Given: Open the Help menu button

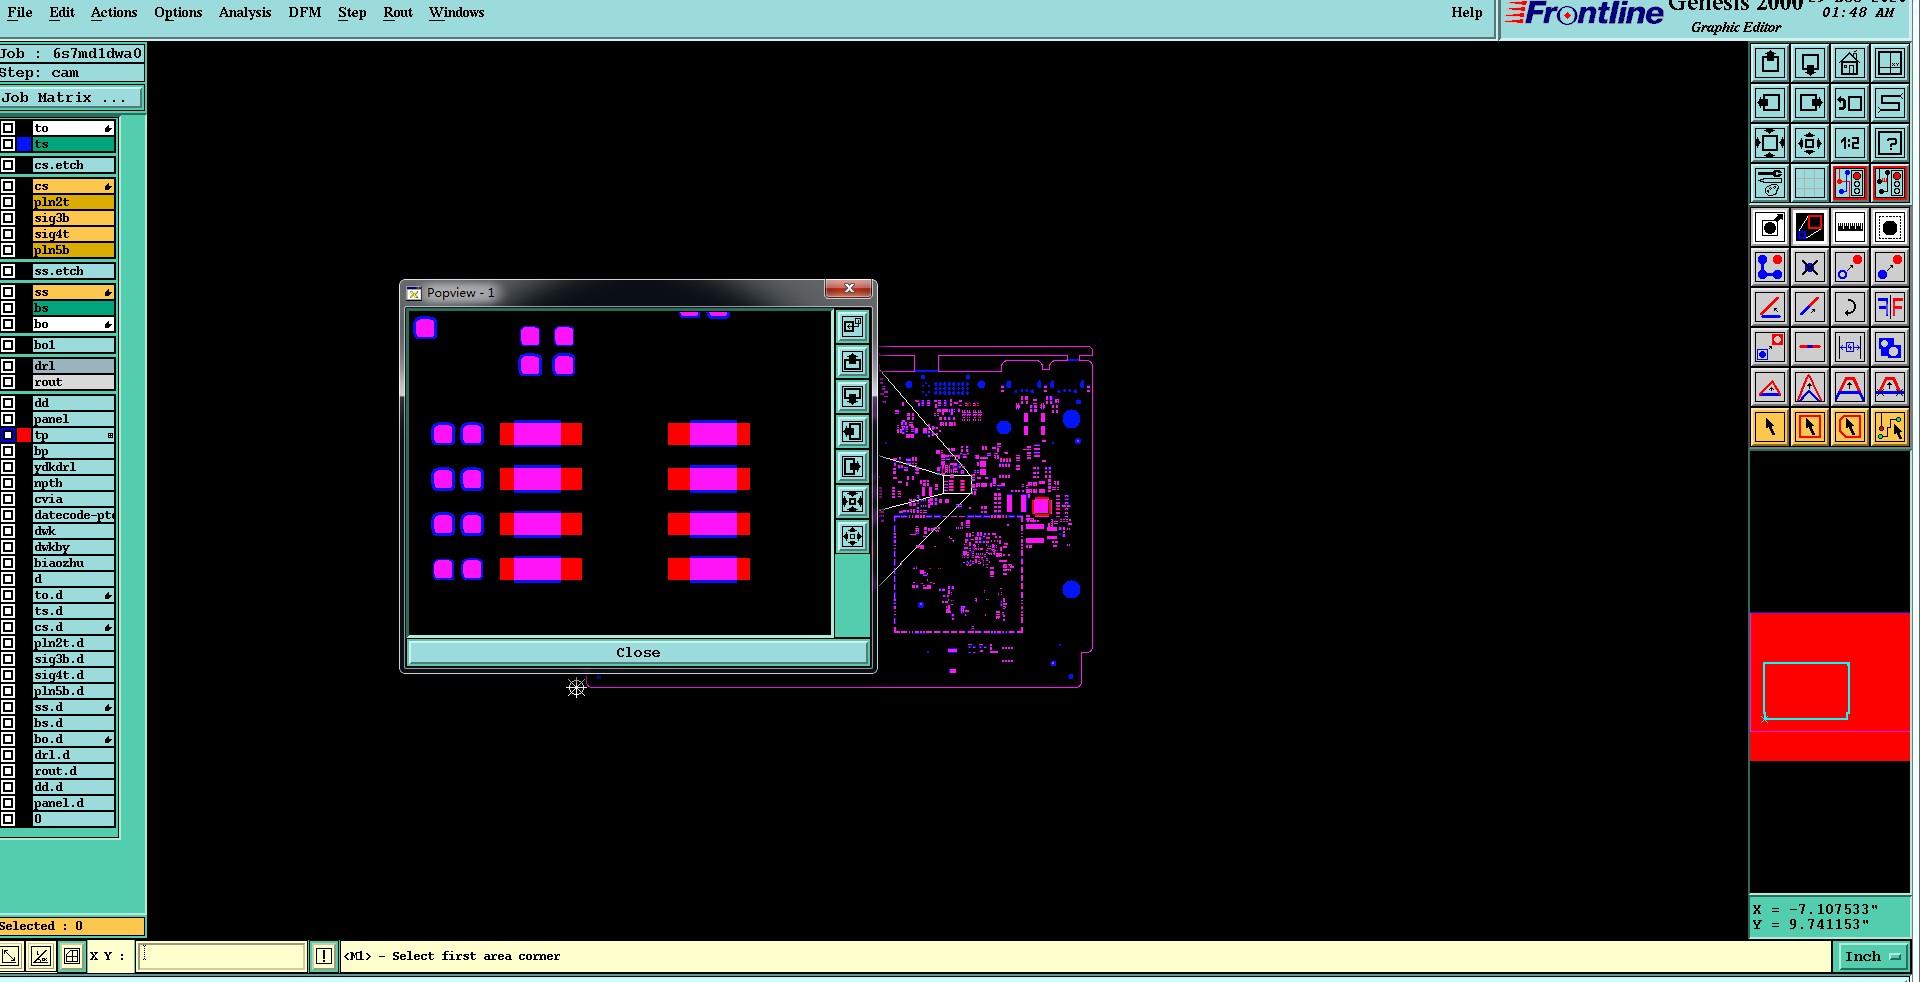Looking at the screenshot, I should (1467, 12).
